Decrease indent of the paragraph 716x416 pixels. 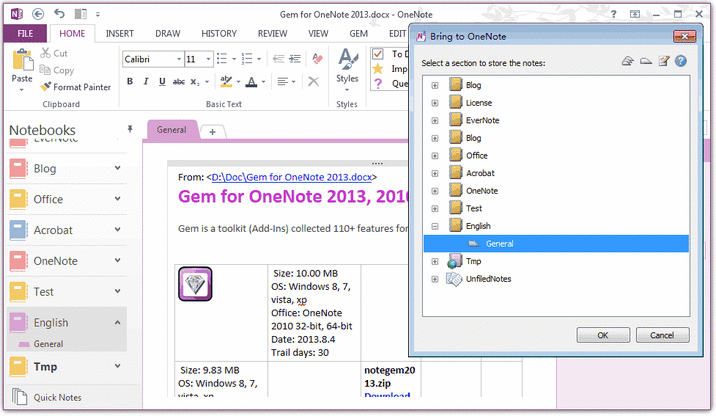pyautogui.click(x=278, y=59)
